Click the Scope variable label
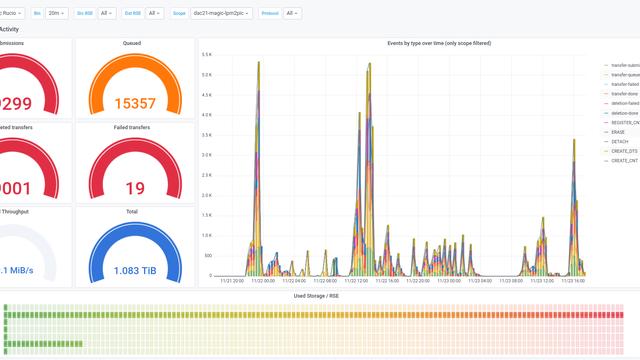This screenshot has width=640, height=360. 179,13
